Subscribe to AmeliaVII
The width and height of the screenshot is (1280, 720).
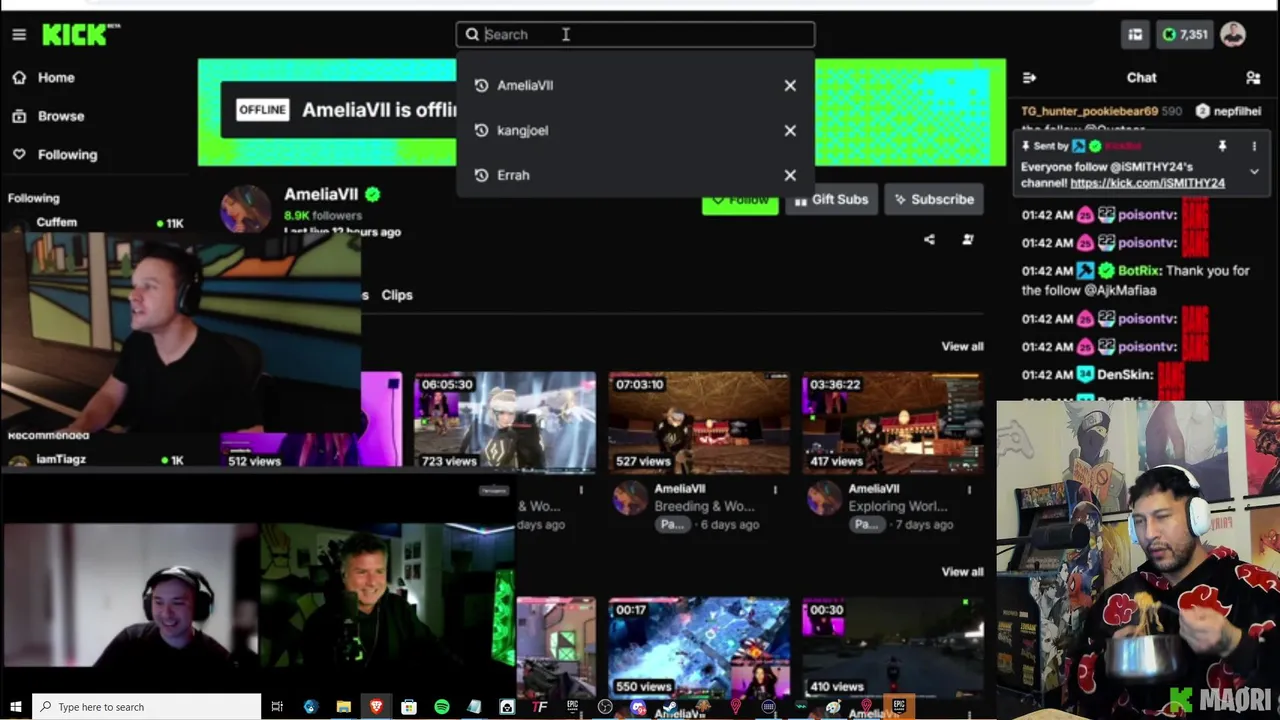934,200
